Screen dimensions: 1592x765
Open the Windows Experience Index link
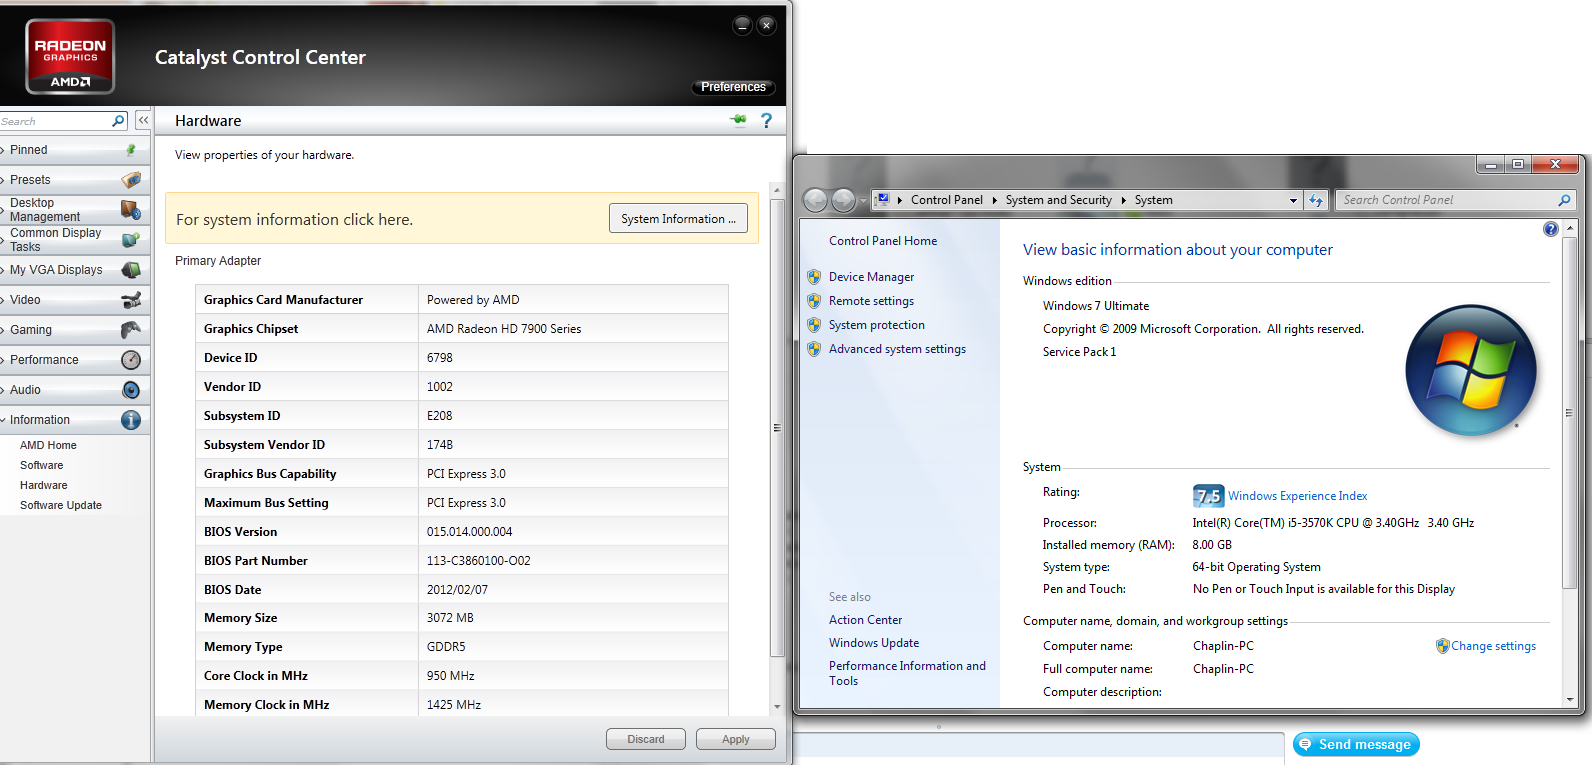pyautogui.click(x=1297, y=496)
